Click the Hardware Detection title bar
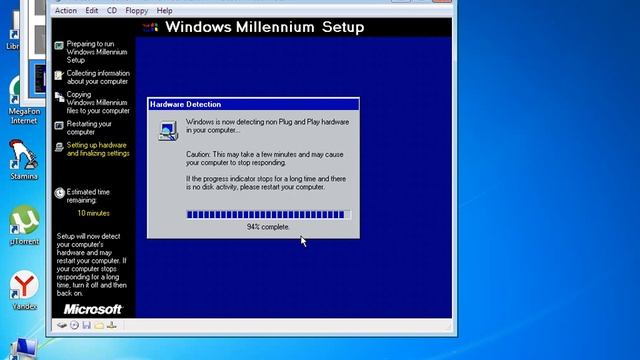This screenshot has width=640, height=360. coord(253,104)
